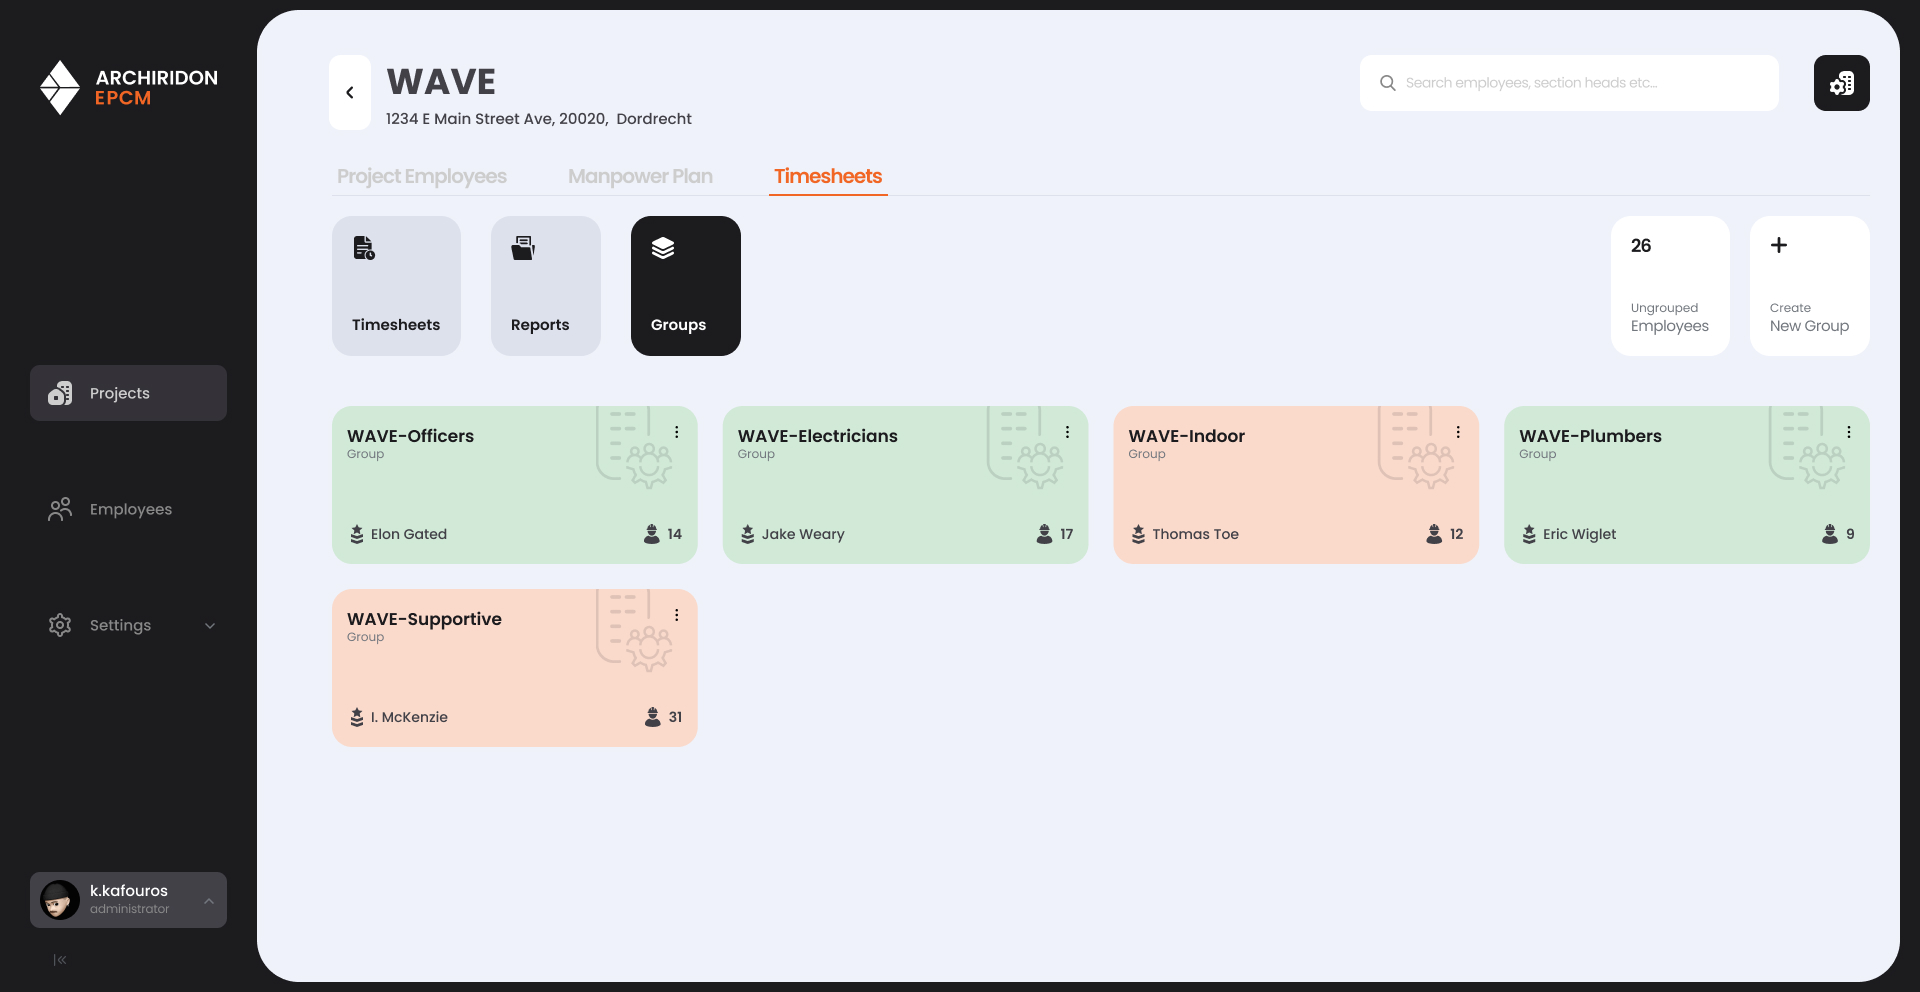This screenshot has height=992, width=1920.
Task: Open the Timesheets tile
Action: tap(396, 286)
